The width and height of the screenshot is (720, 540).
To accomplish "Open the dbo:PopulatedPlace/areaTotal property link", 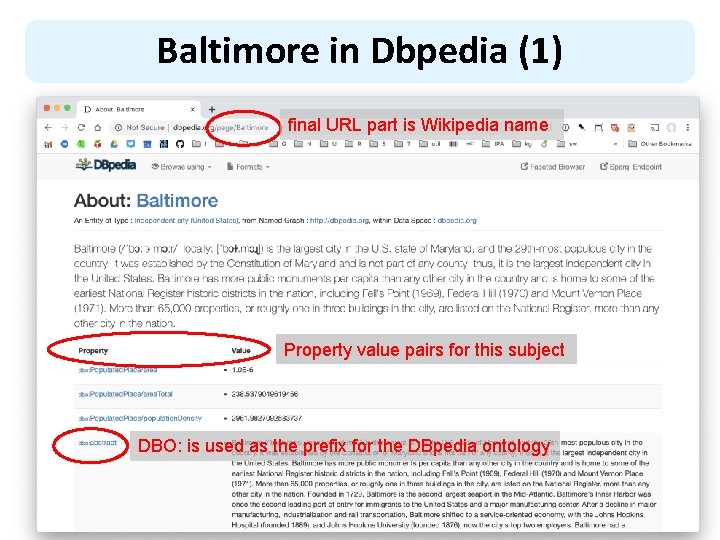I will [125, 394].
